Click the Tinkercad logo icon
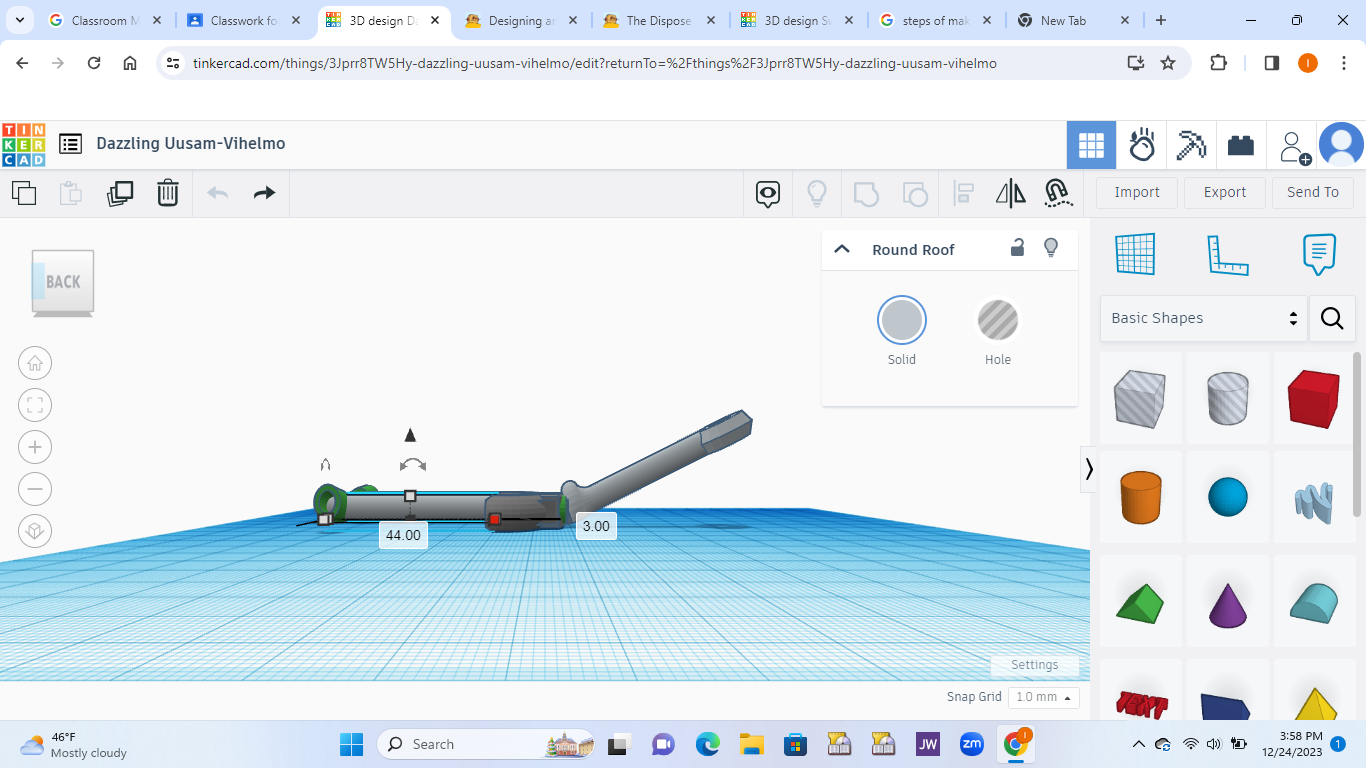Screen dimensions: 1366x768 (24, 144)
